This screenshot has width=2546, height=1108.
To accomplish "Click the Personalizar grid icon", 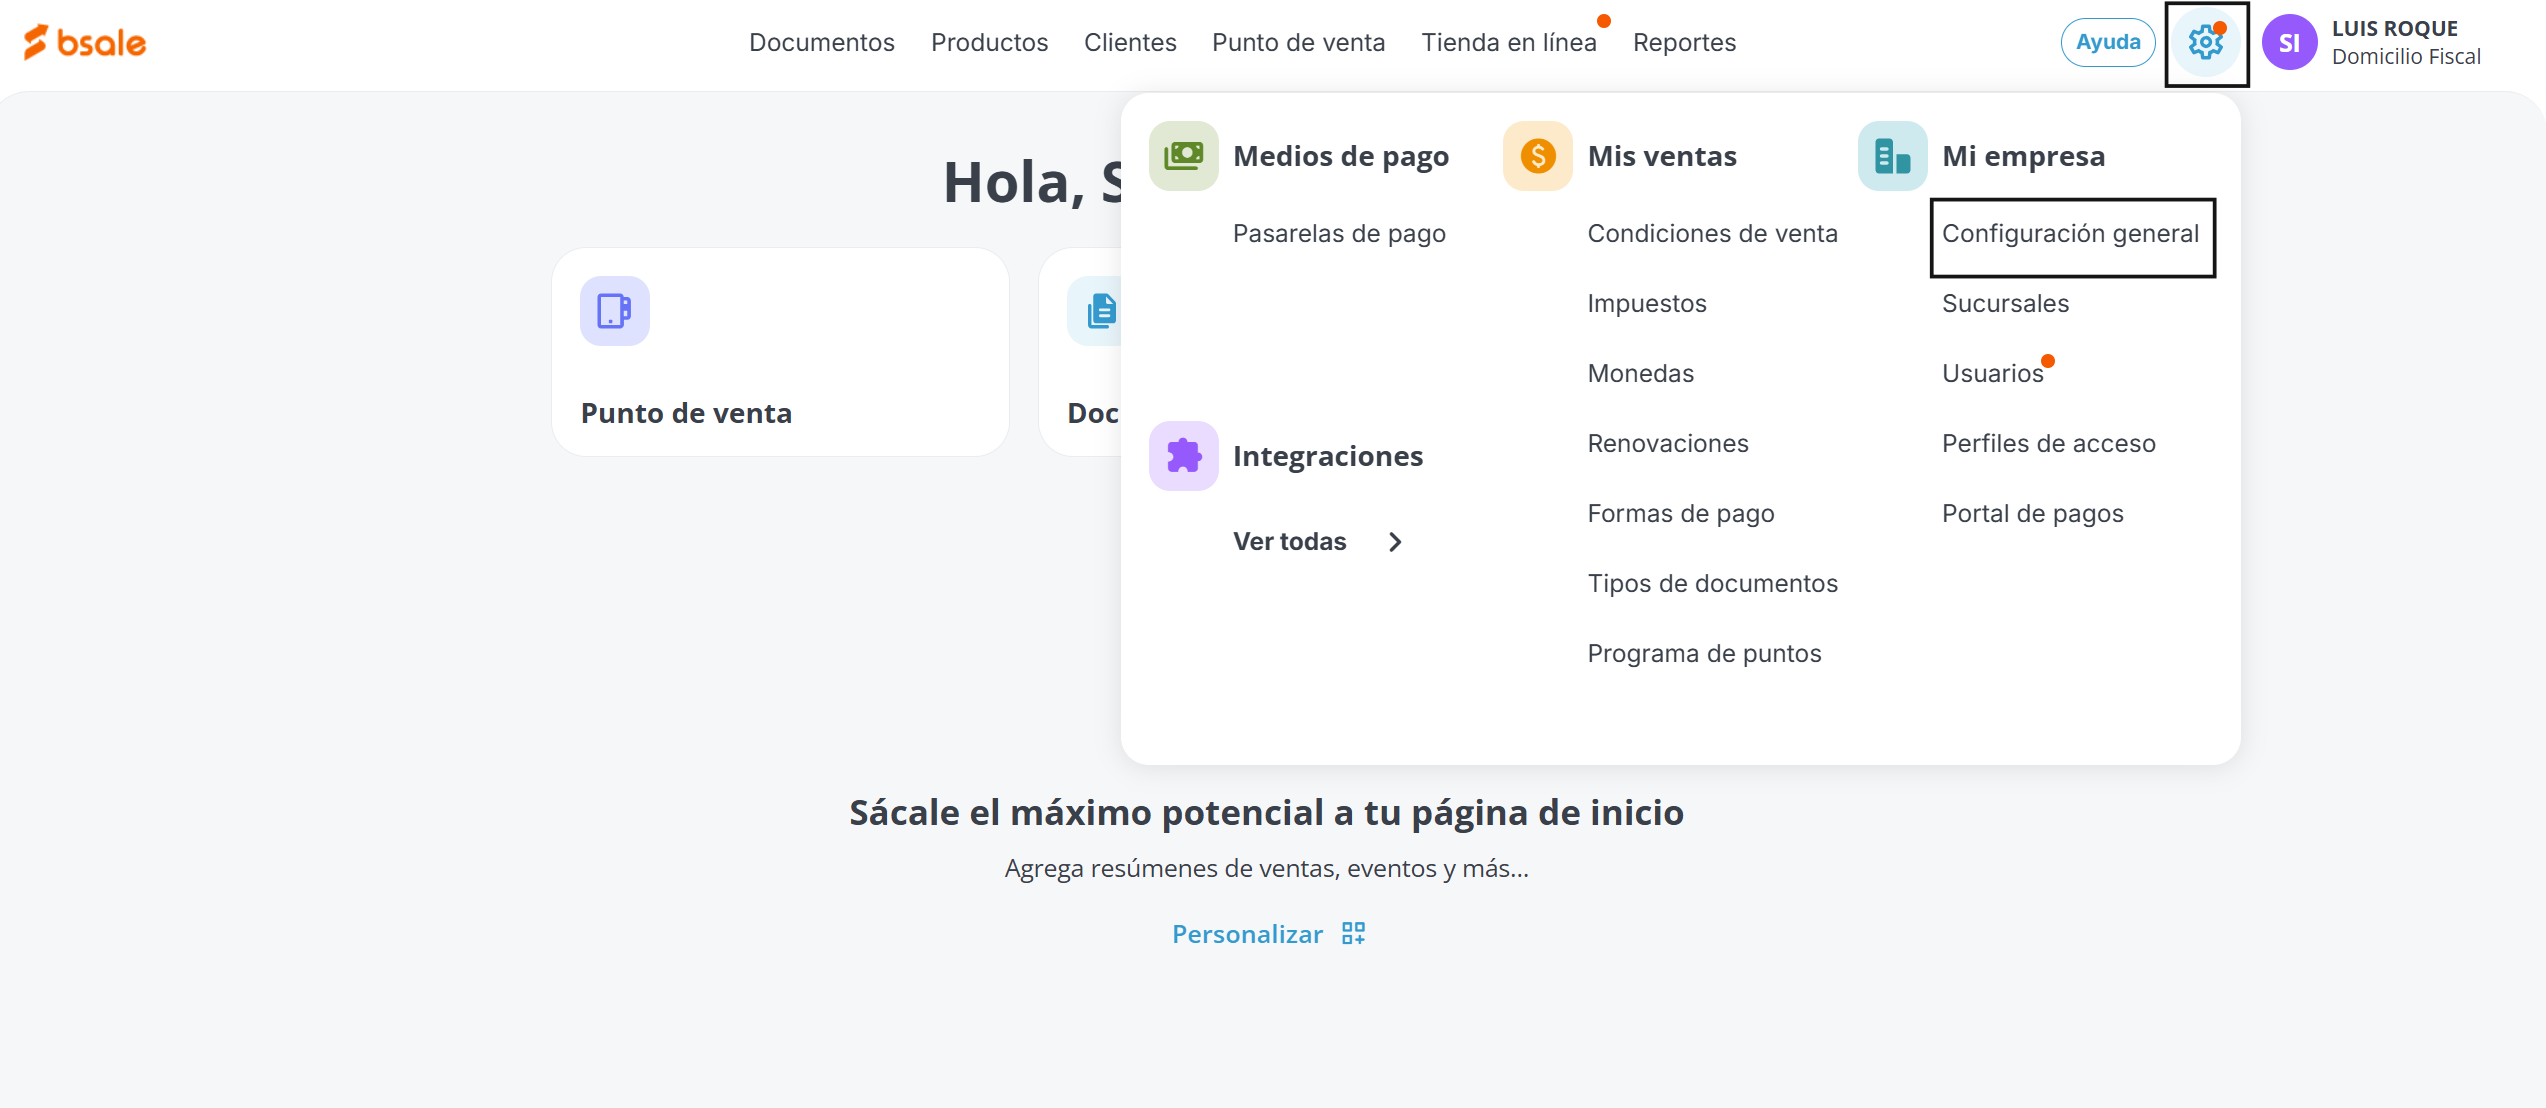I will (x=1353, y=934).
